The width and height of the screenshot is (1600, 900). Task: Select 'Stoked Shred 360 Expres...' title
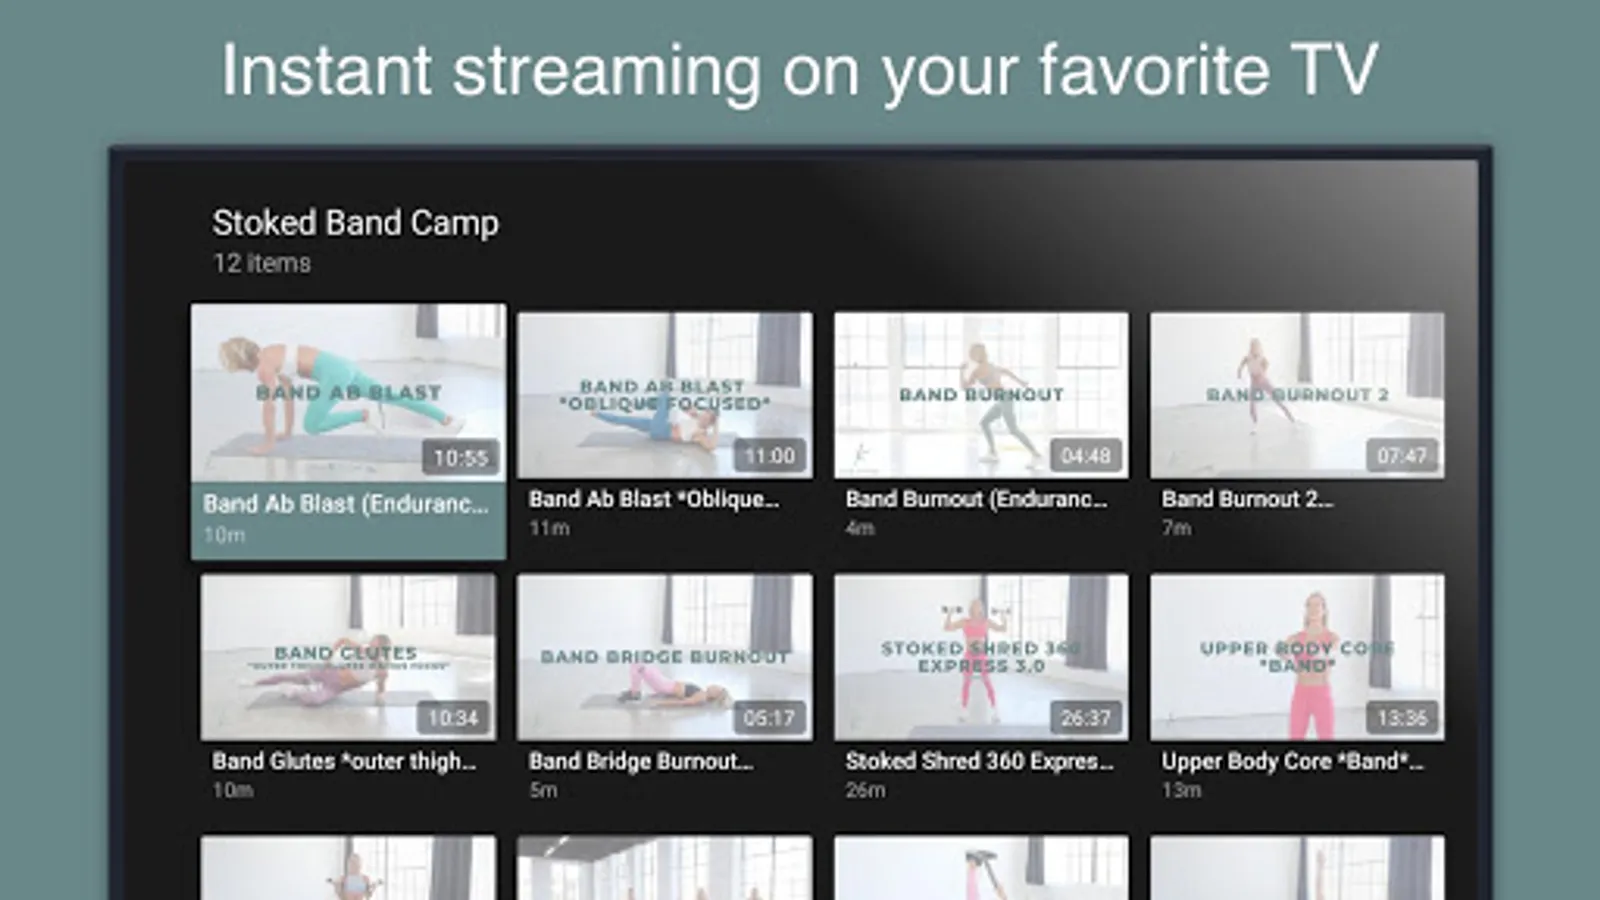point(979,761)
